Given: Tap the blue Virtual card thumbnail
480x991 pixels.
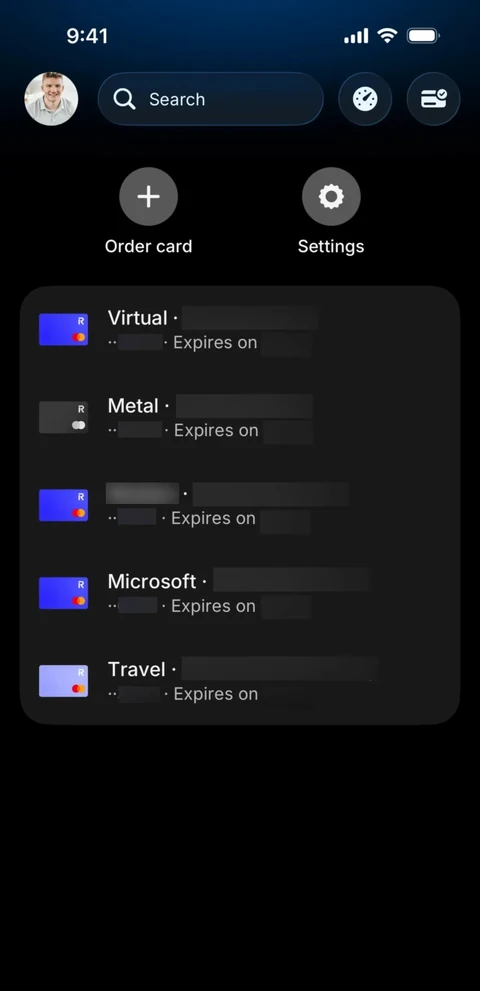Looking at the screenshot, I should click(x=63, y=329).
